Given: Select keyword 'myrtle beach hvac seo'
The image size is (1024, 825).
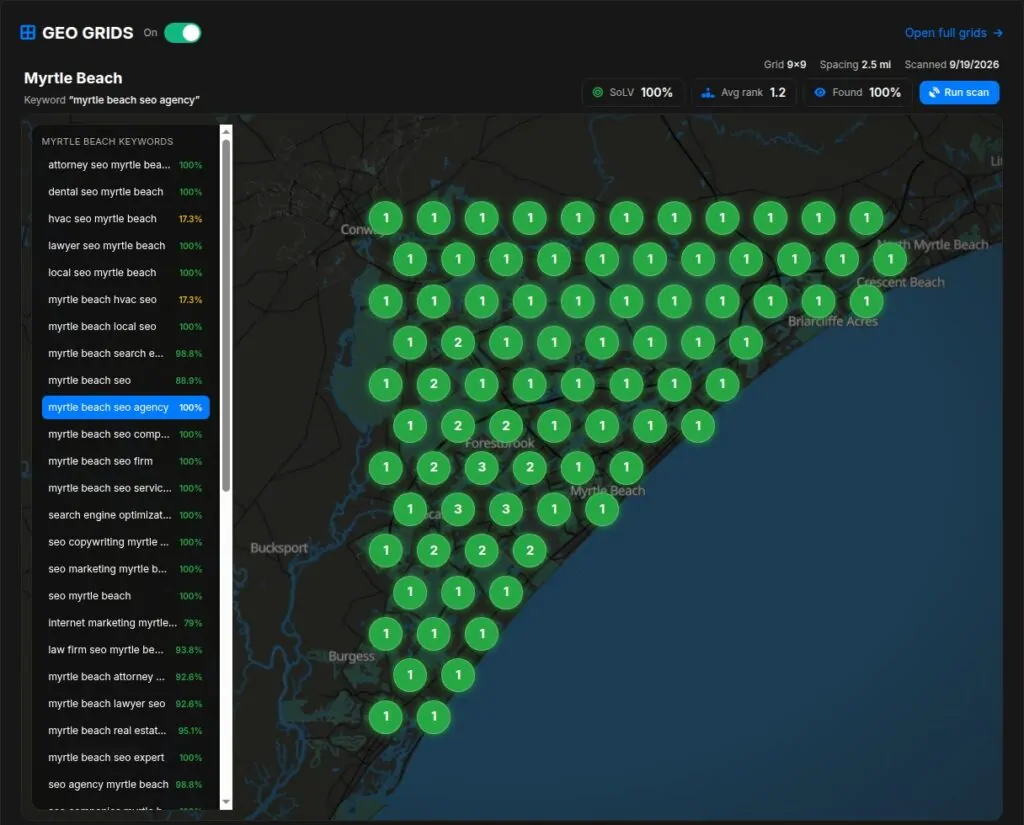Looking at the screenshot, I should point(125,299).
